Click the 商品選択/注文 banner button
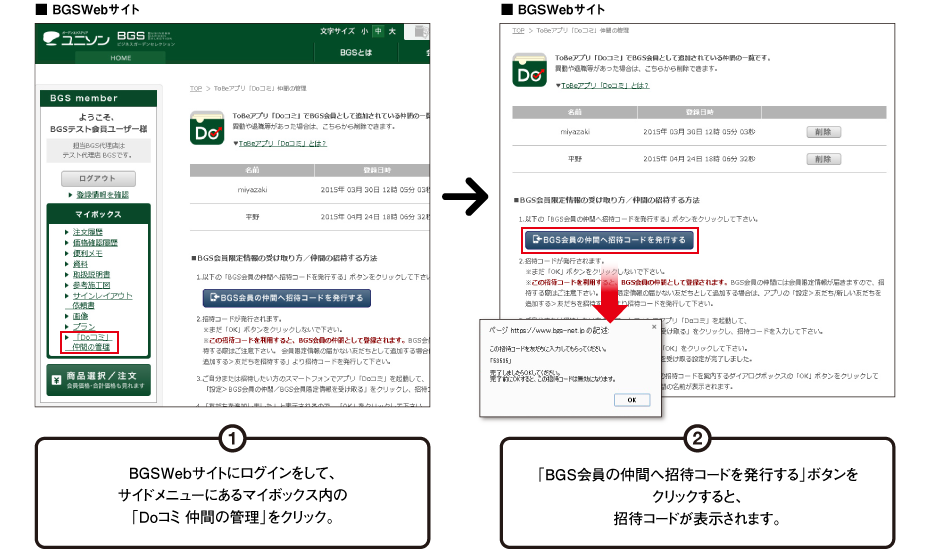The image size is (930, 550). (98, 380)
